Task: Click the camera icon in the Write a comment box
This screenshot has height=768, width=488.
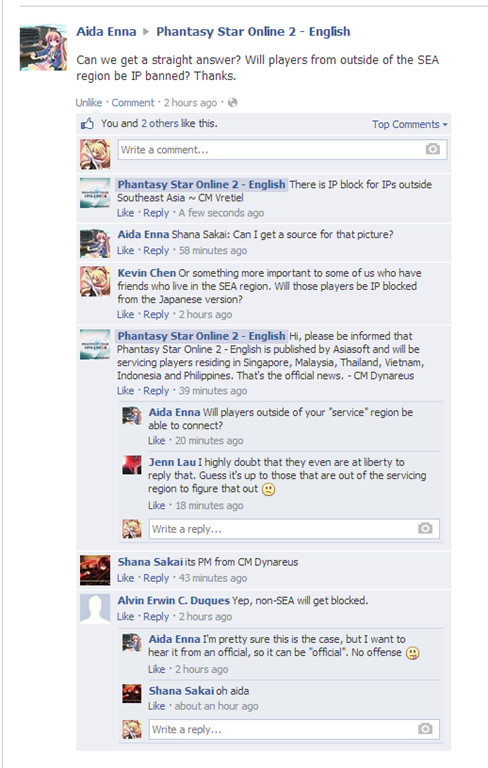Action: coord(432,149)
